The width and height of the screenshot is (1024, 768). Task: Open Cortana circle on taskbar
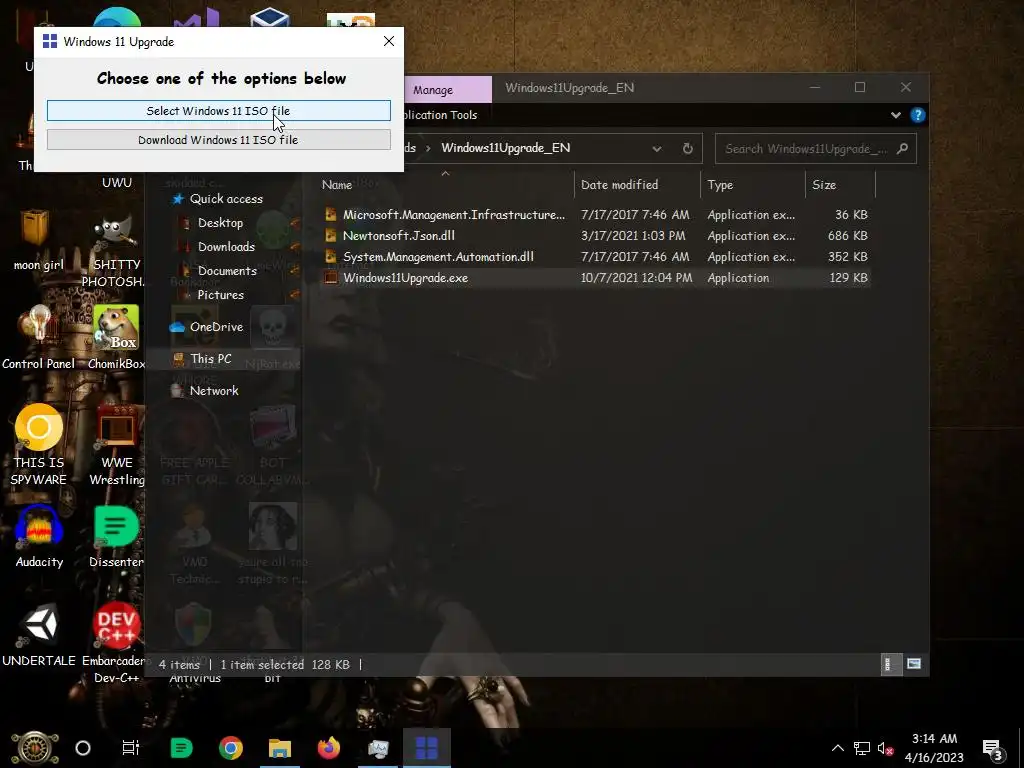83,748
